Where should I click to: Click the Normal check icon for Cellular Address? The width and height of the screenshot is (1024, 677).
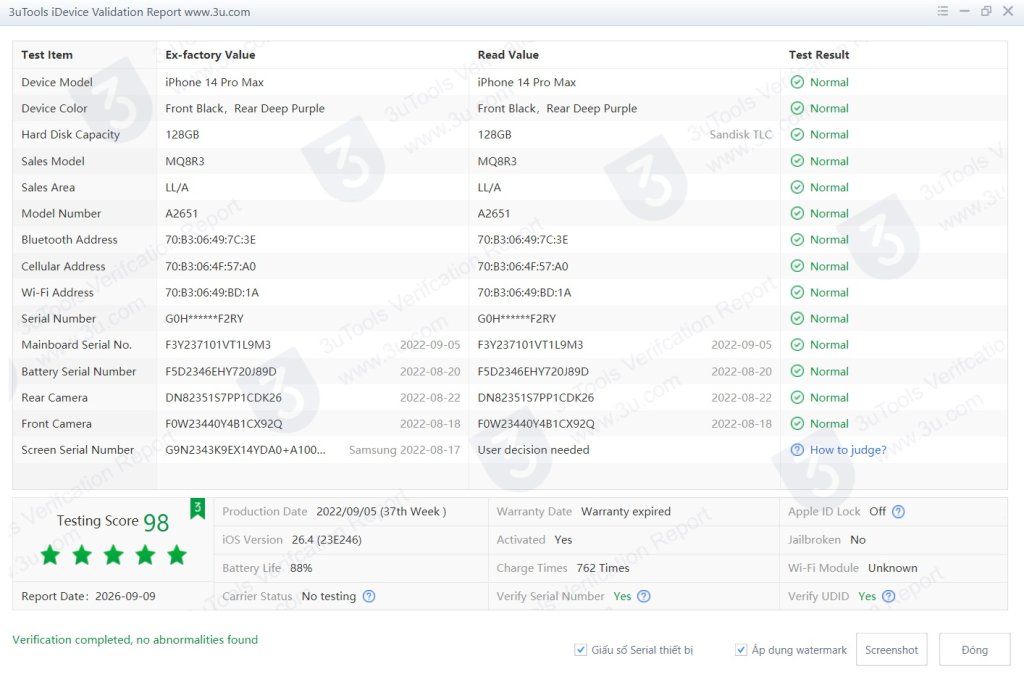pyautogui.click(x=797, y=266)
